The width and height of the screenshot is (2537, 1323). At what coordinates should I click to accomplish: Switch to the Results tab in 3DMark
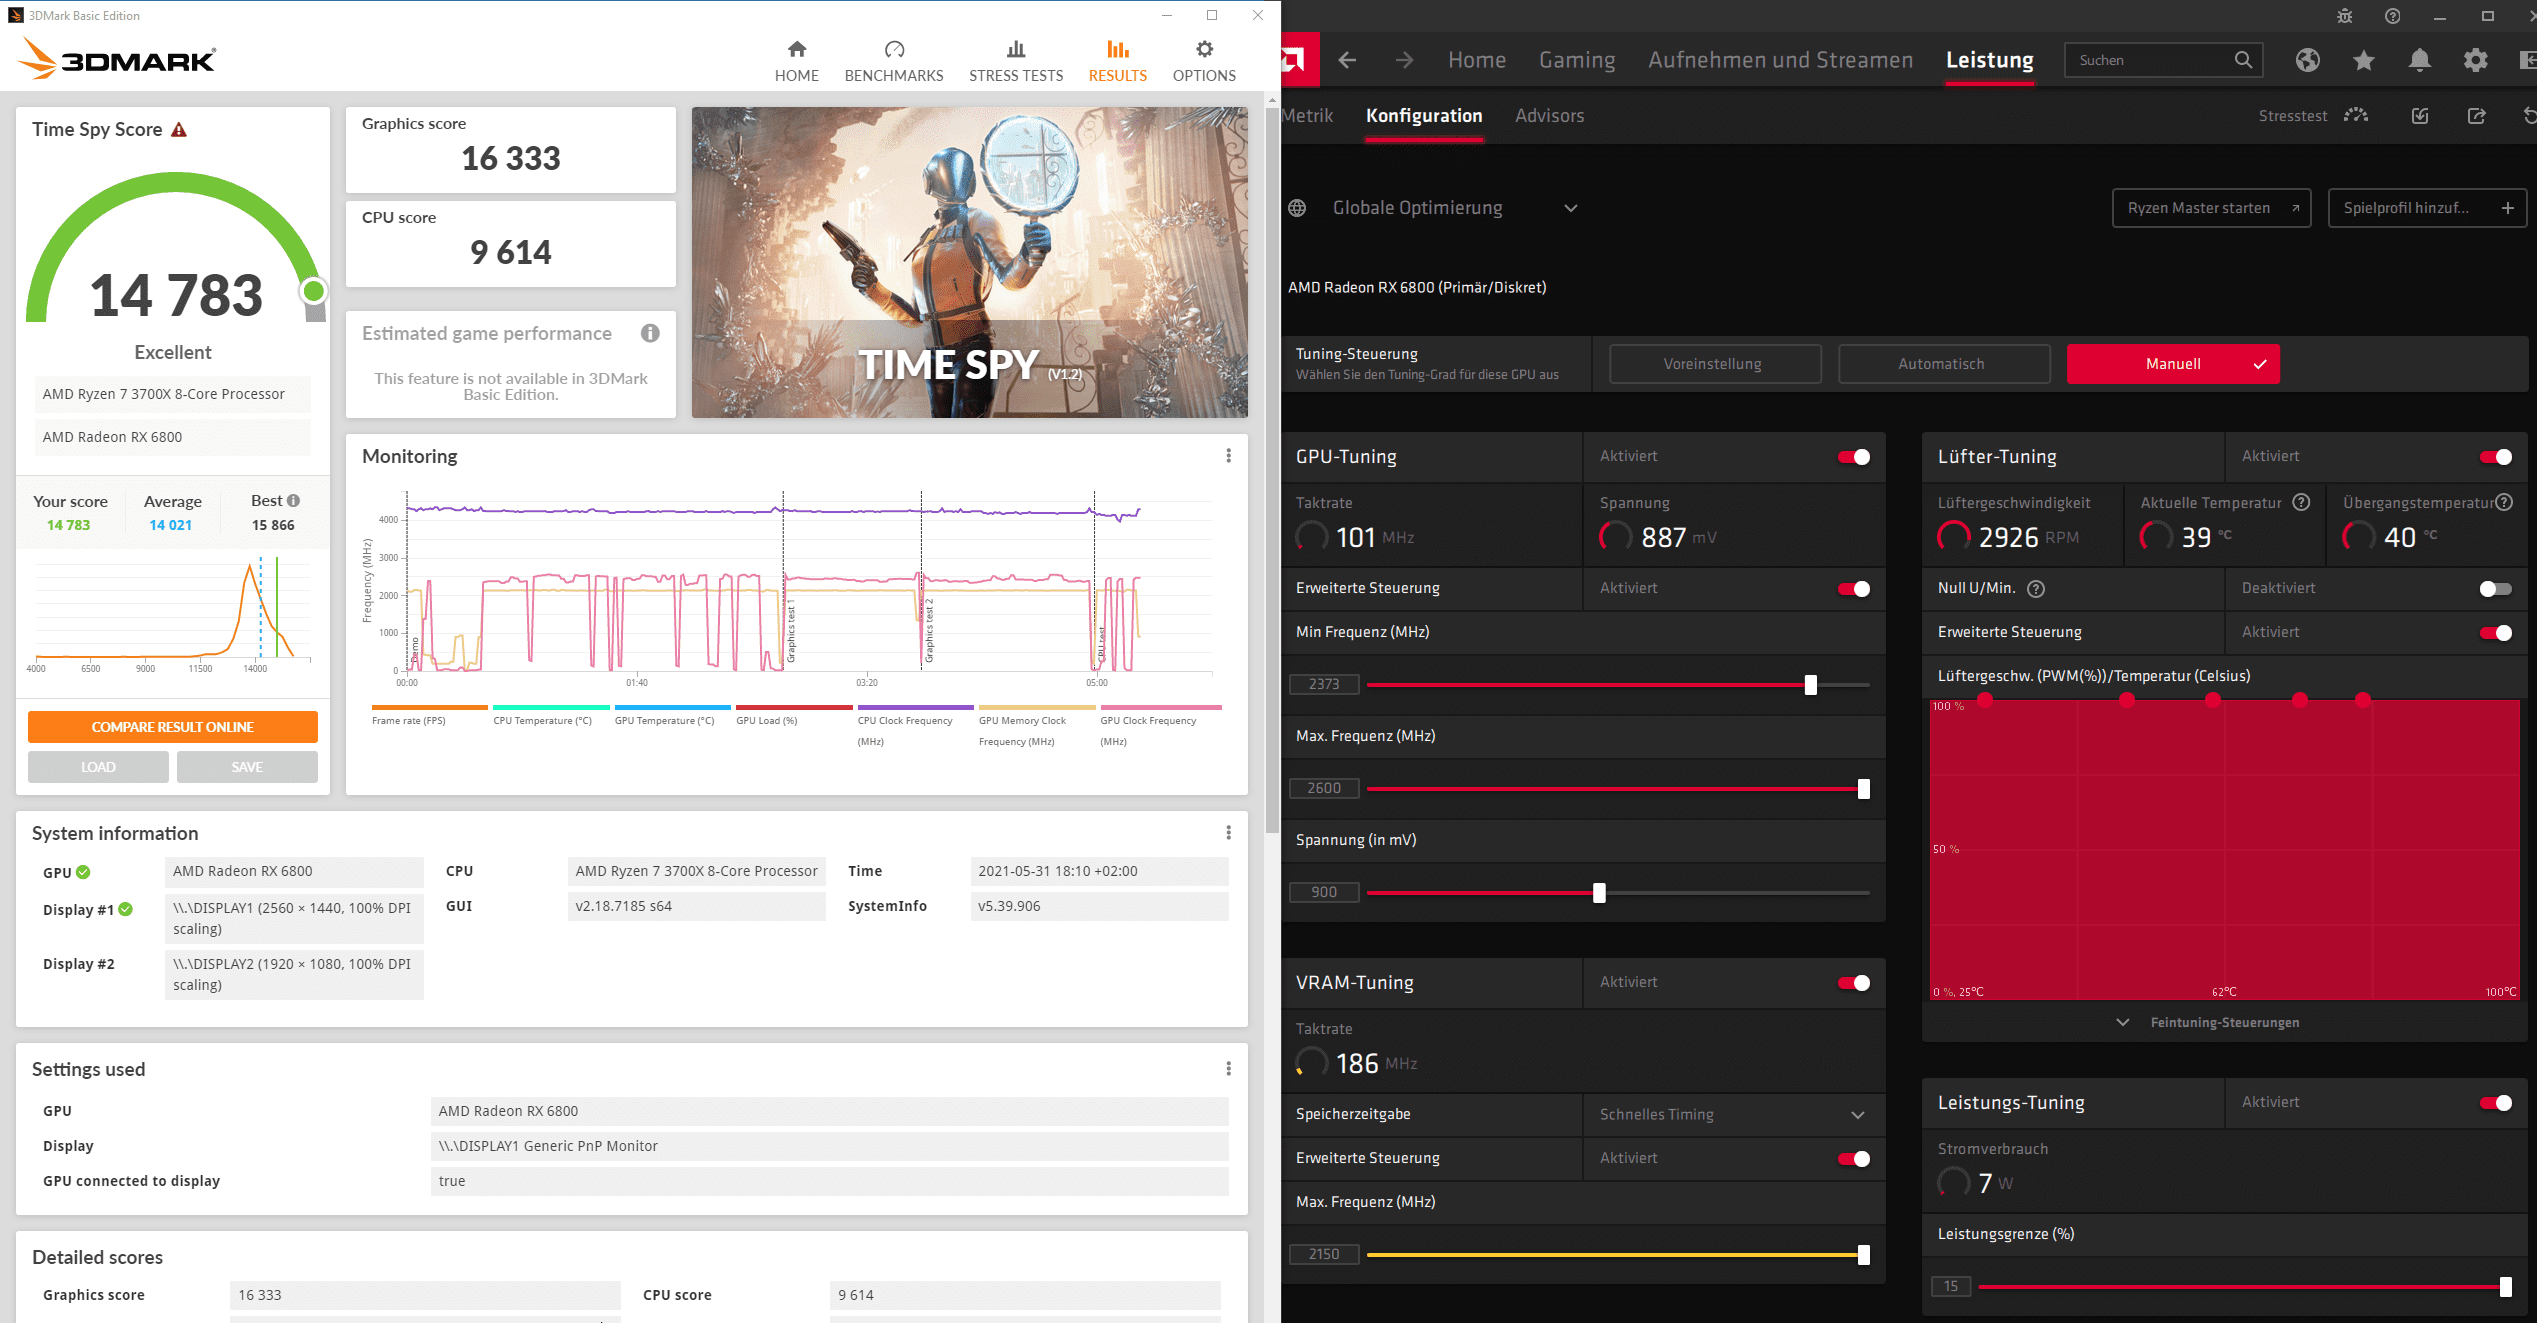tap(1117, 61)
